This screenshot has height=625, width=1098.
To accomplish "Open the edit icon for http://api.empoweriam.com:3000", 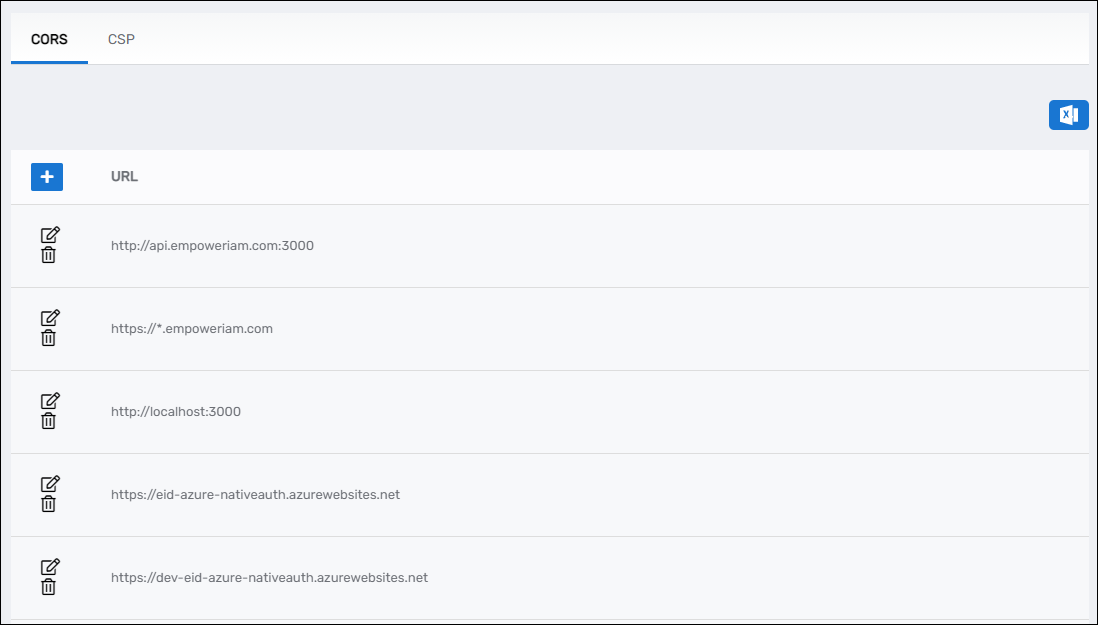I will click(48, 236).
